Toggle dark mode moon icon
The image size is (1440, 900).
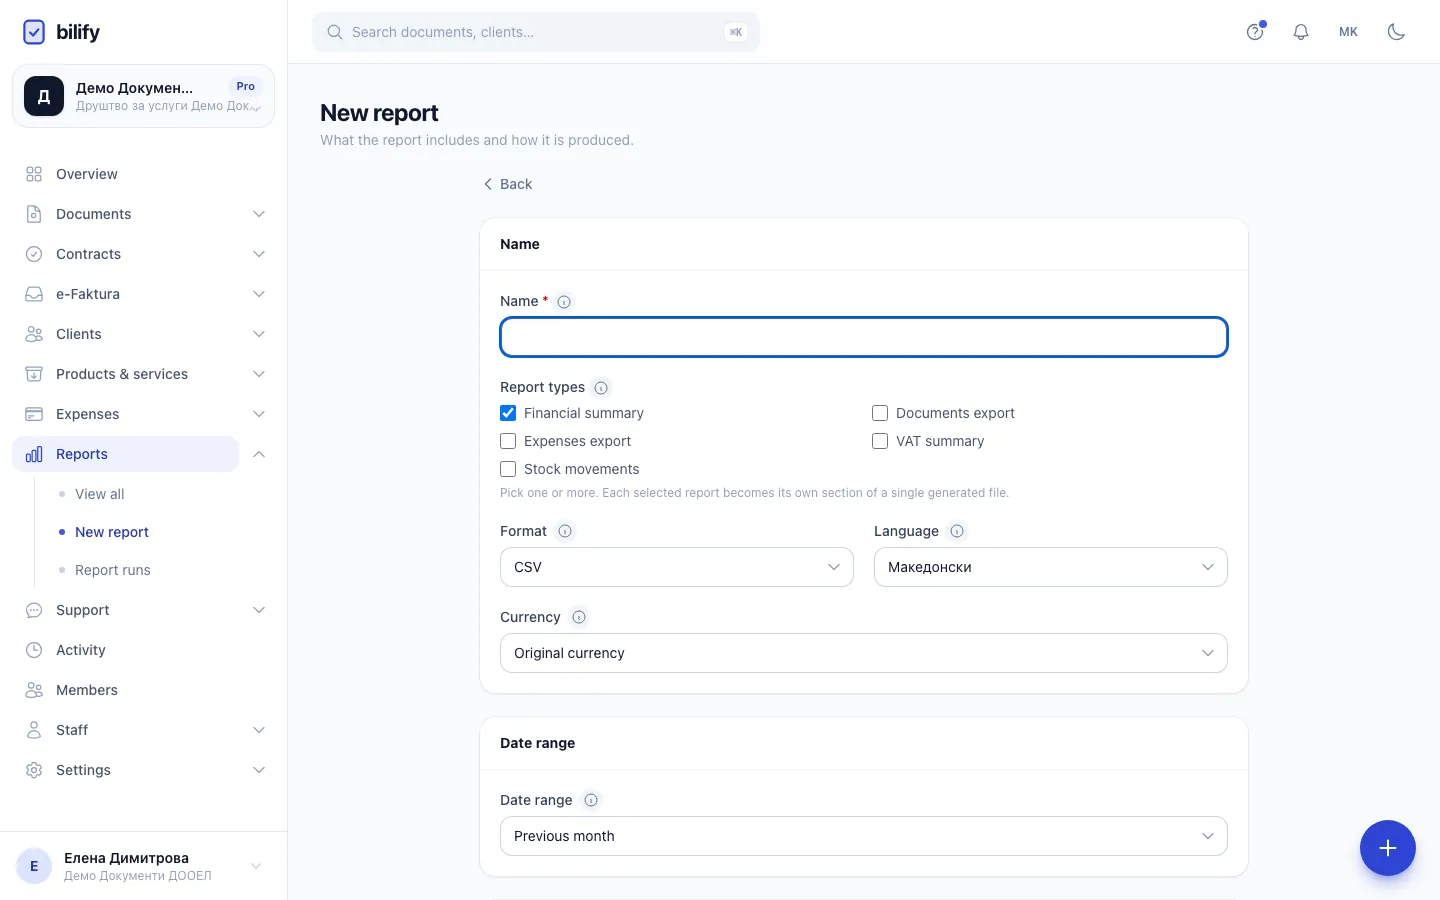[x=1397, y=32]
